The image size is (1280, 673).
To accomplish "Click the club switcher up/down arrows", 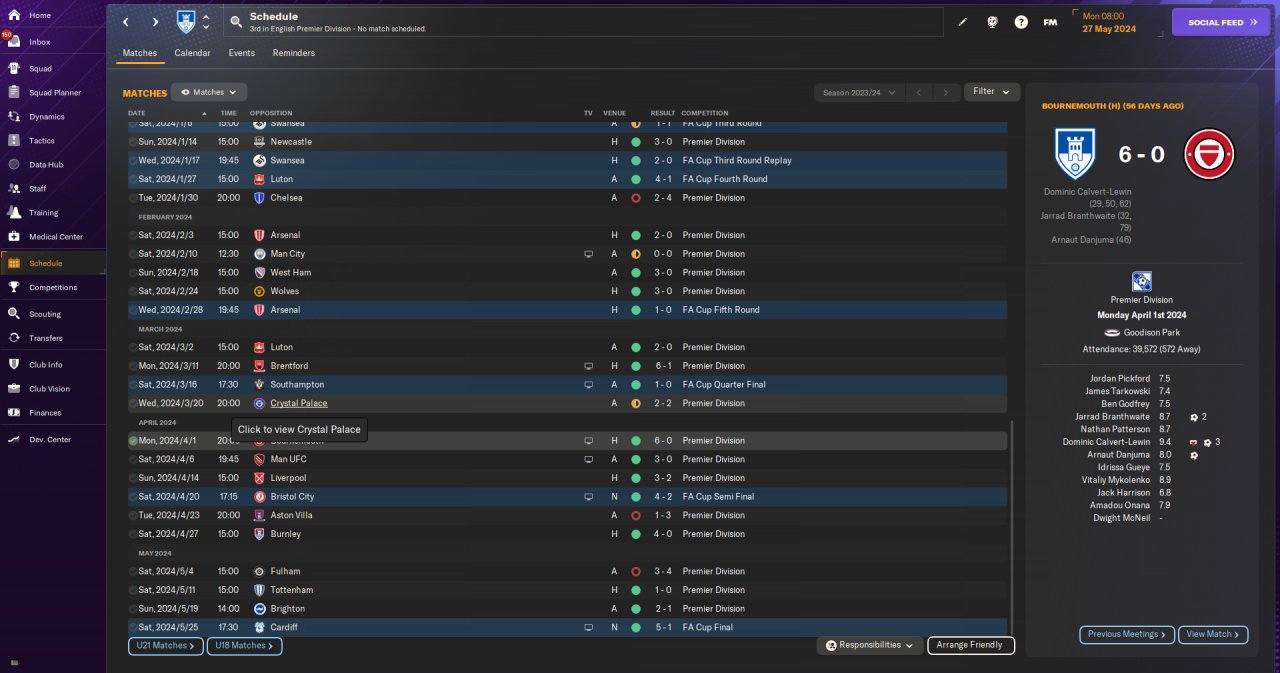I will [x=206, y=22].
